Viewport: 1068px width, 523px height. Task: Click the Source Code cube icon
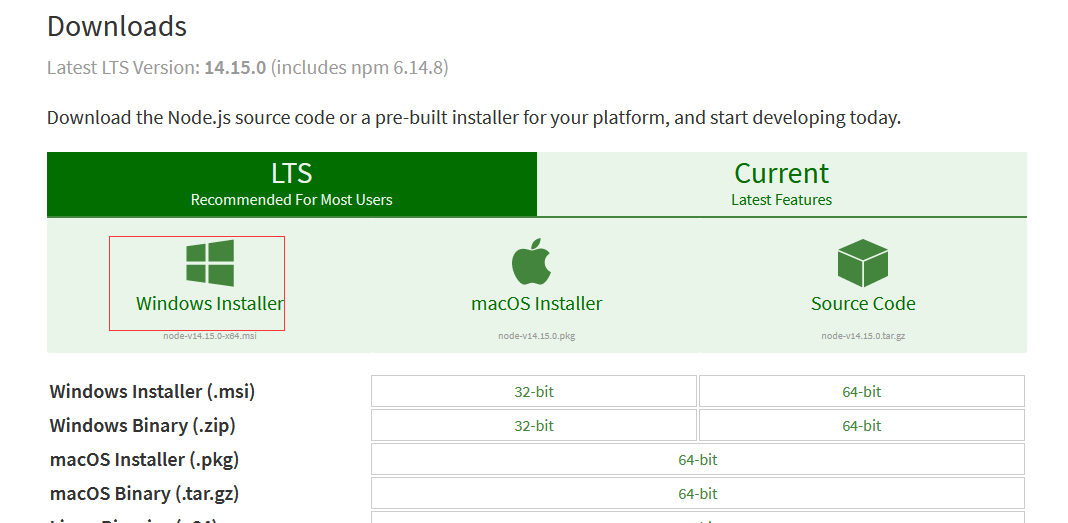click(862, 263)
